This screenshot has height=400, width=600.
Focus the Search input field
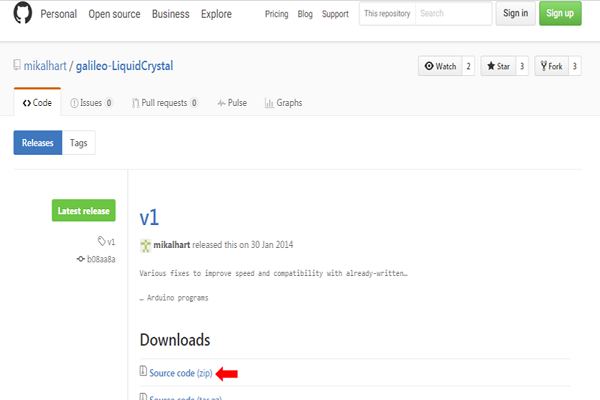pyautogui.click(x=453, y=13)
